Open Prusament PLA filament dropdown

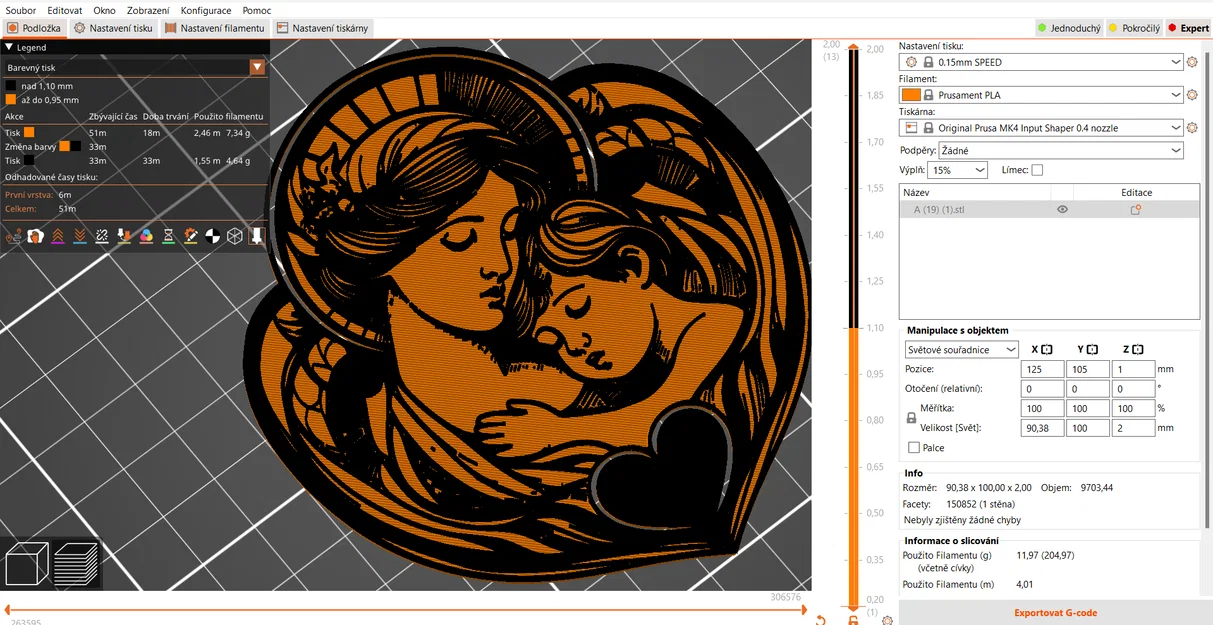1041,95
